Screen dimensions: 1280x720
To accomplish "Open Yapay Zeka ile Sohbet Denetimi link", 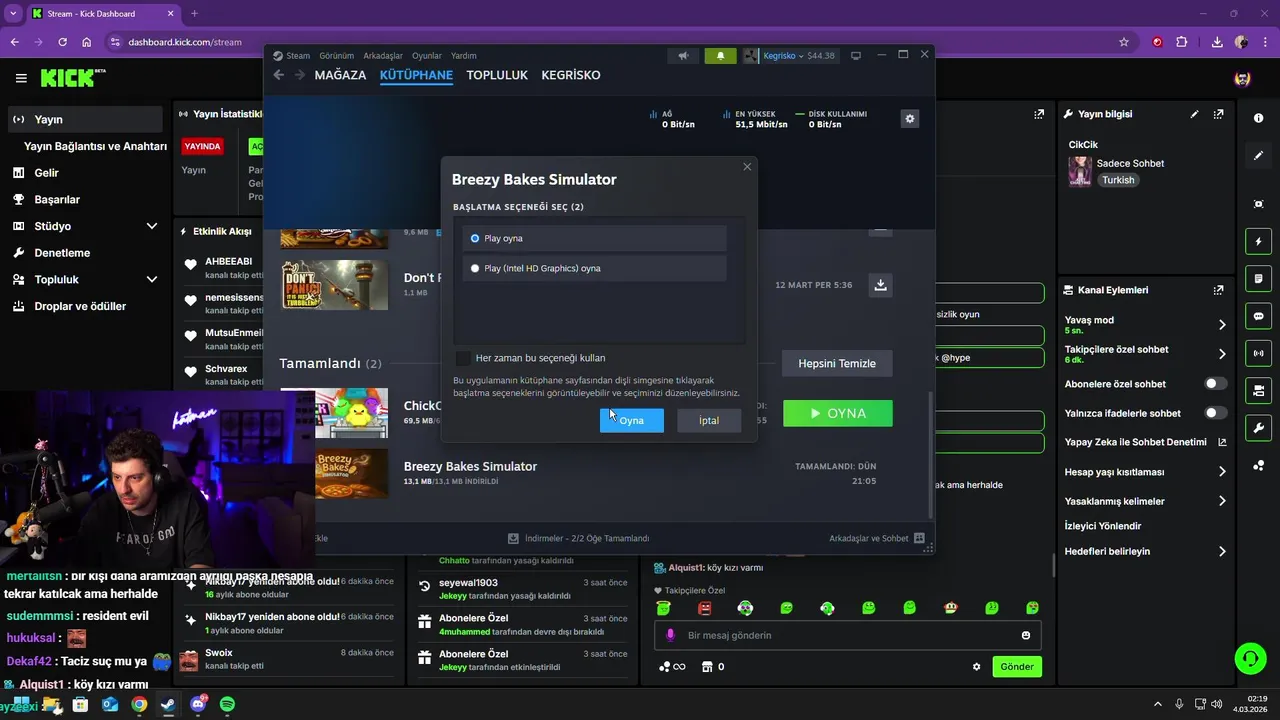I will pyautogui.click(x=1146, y=442).
